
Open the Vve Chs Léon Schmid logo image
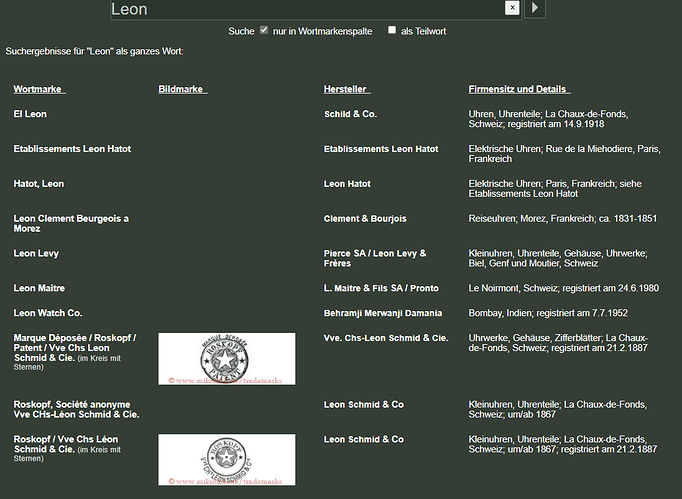coord(227,459)
